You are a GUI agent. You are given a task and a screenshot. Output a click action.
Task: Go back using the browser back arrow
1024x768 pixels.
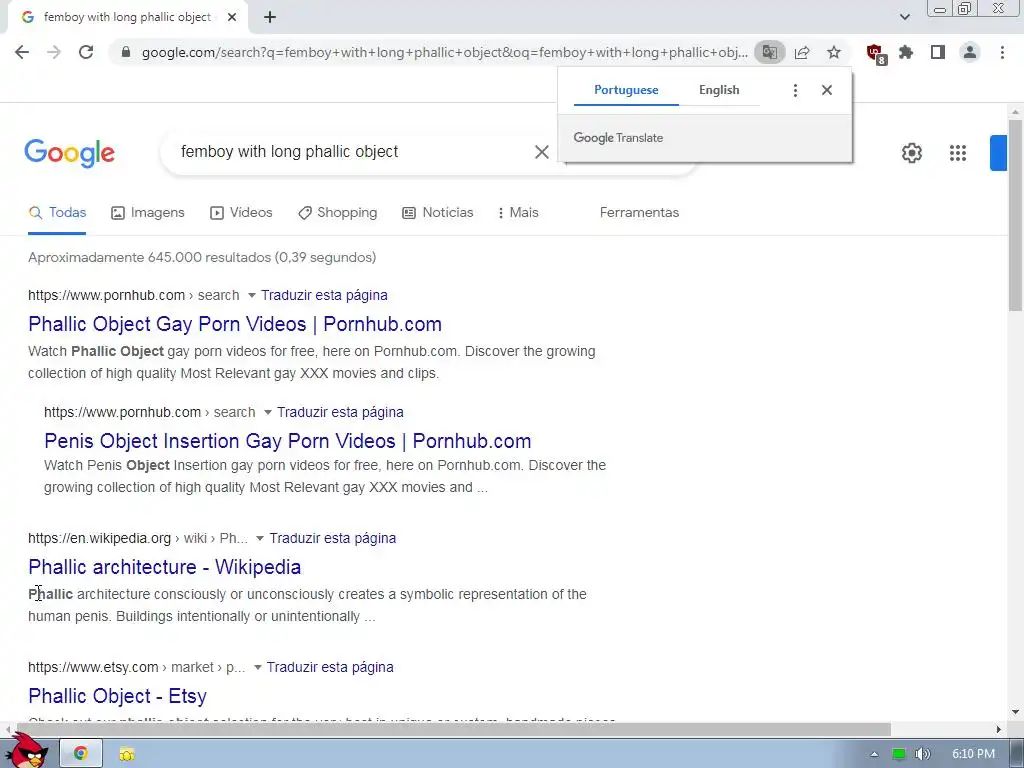[22, 52]
